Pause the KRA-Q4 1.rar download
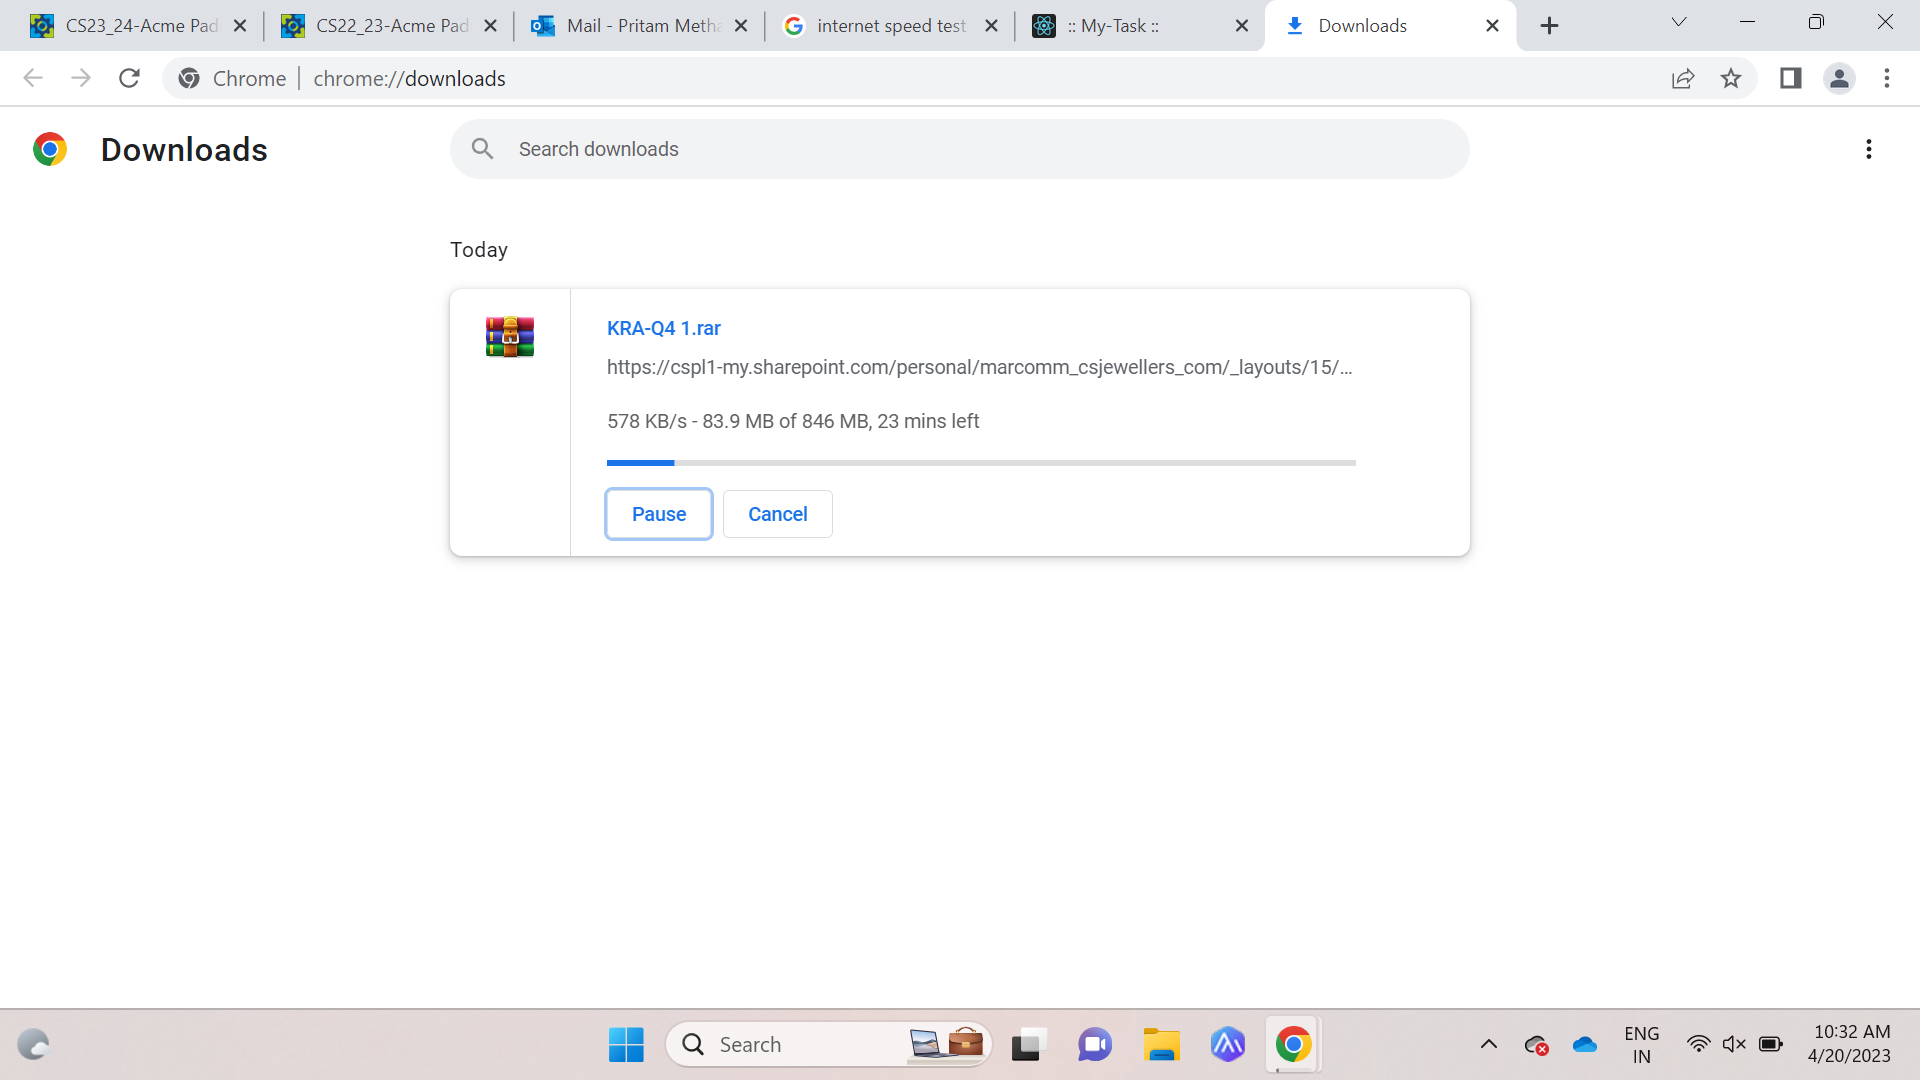Viewport: 1920px width, 1080px height. pos(659,514)
